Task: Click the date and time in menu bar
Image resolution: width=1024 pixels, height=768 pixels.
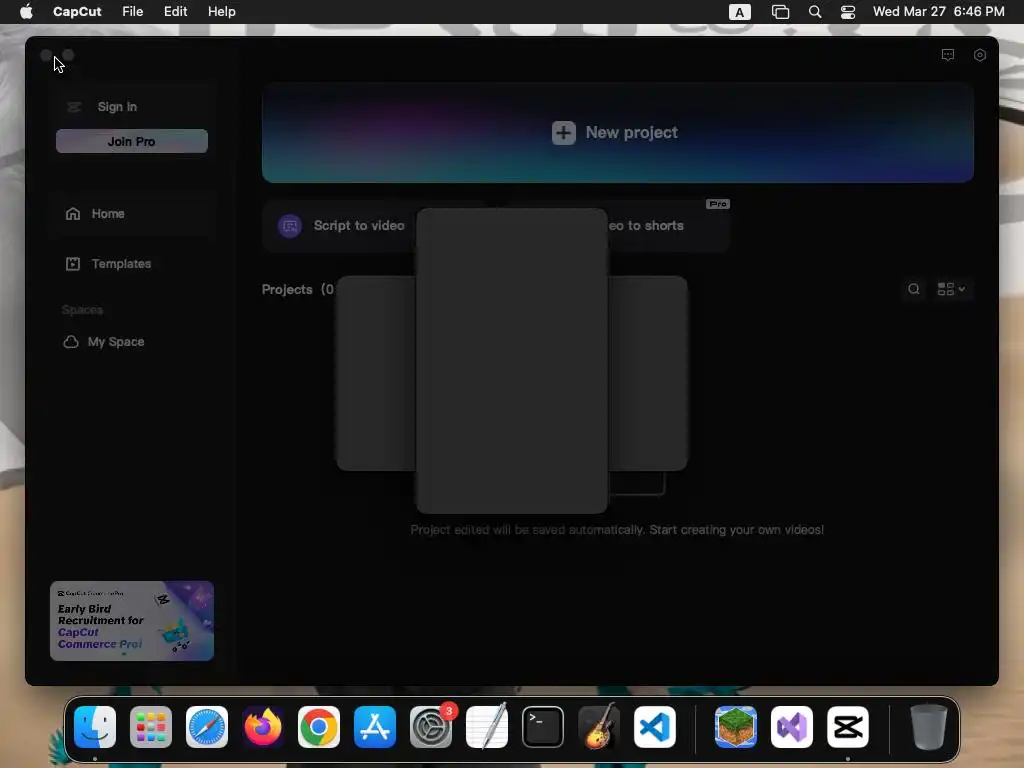Action: point(938,12)
